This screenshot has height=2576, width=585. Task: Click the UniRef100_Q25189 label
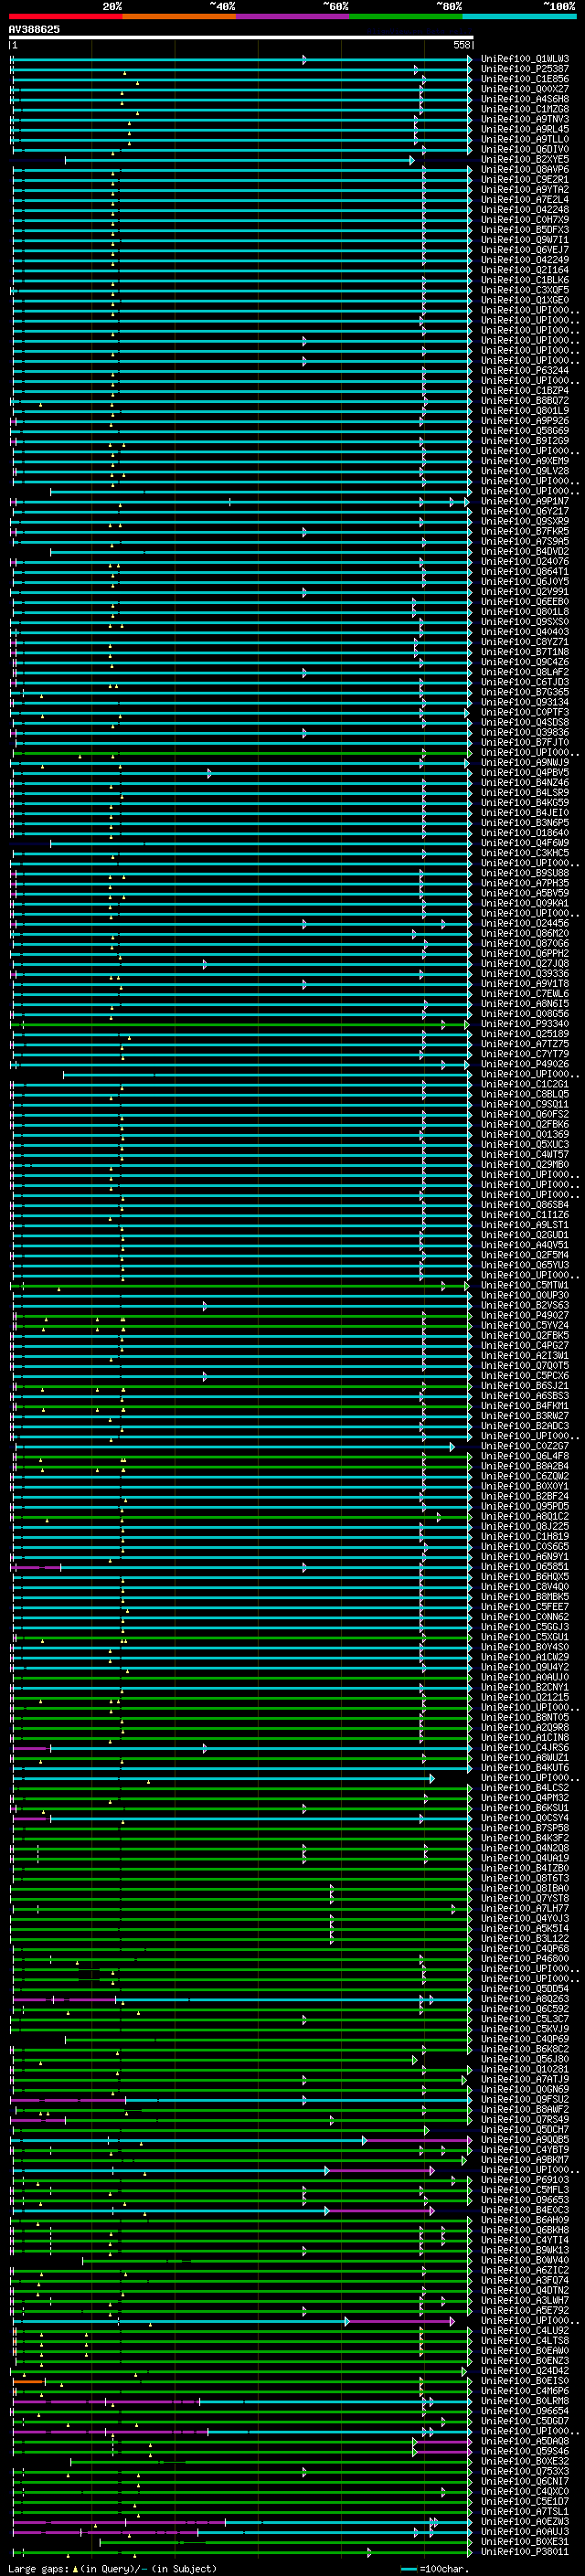pos(525,1034)
